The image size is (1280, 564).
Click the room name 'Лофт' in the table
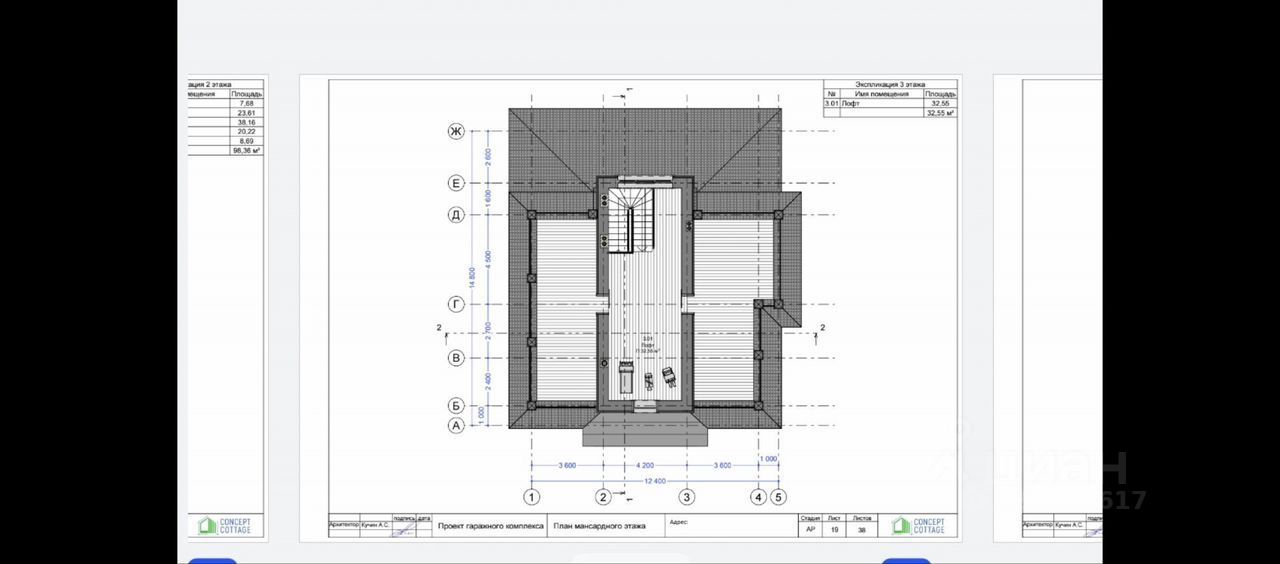coord(851,103)
